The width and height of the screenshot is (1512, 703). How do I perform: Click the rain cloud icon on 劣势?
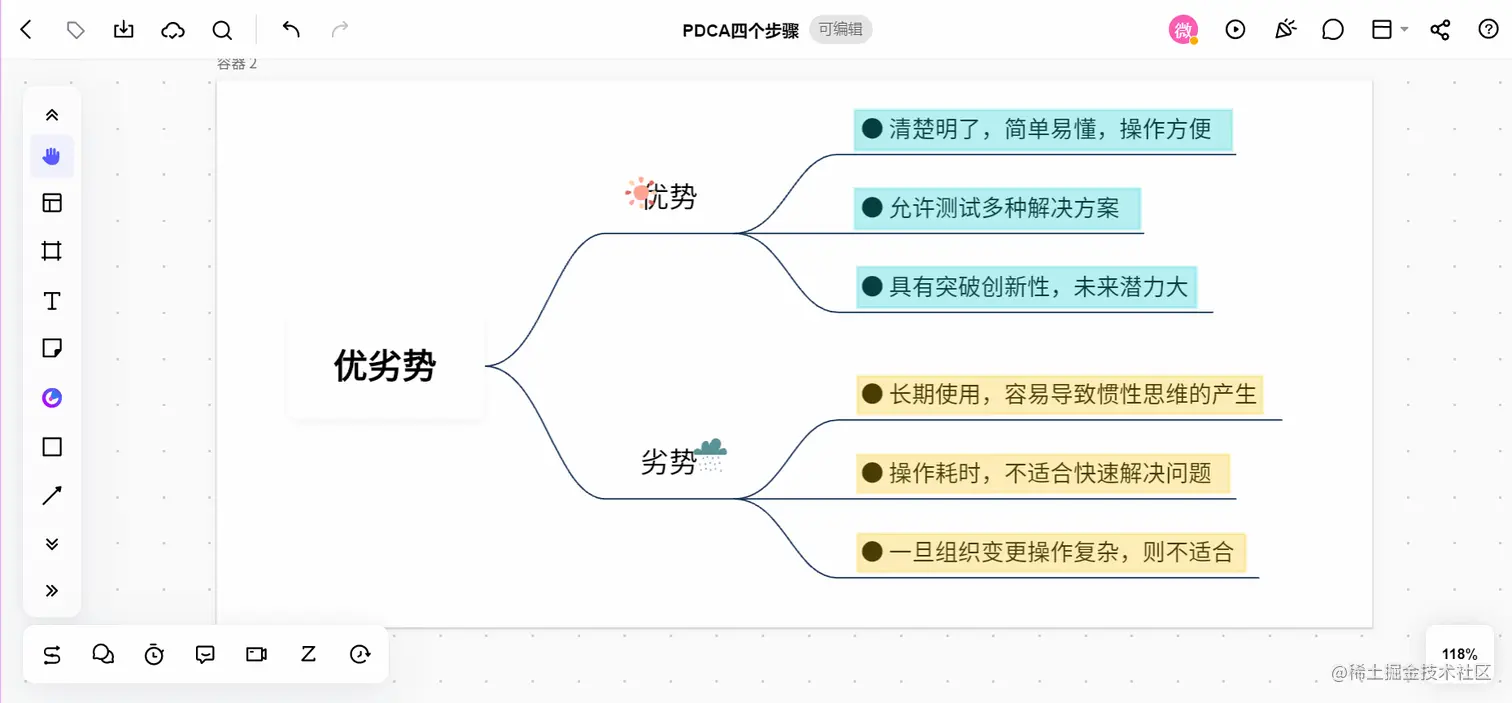click(711, 455)
